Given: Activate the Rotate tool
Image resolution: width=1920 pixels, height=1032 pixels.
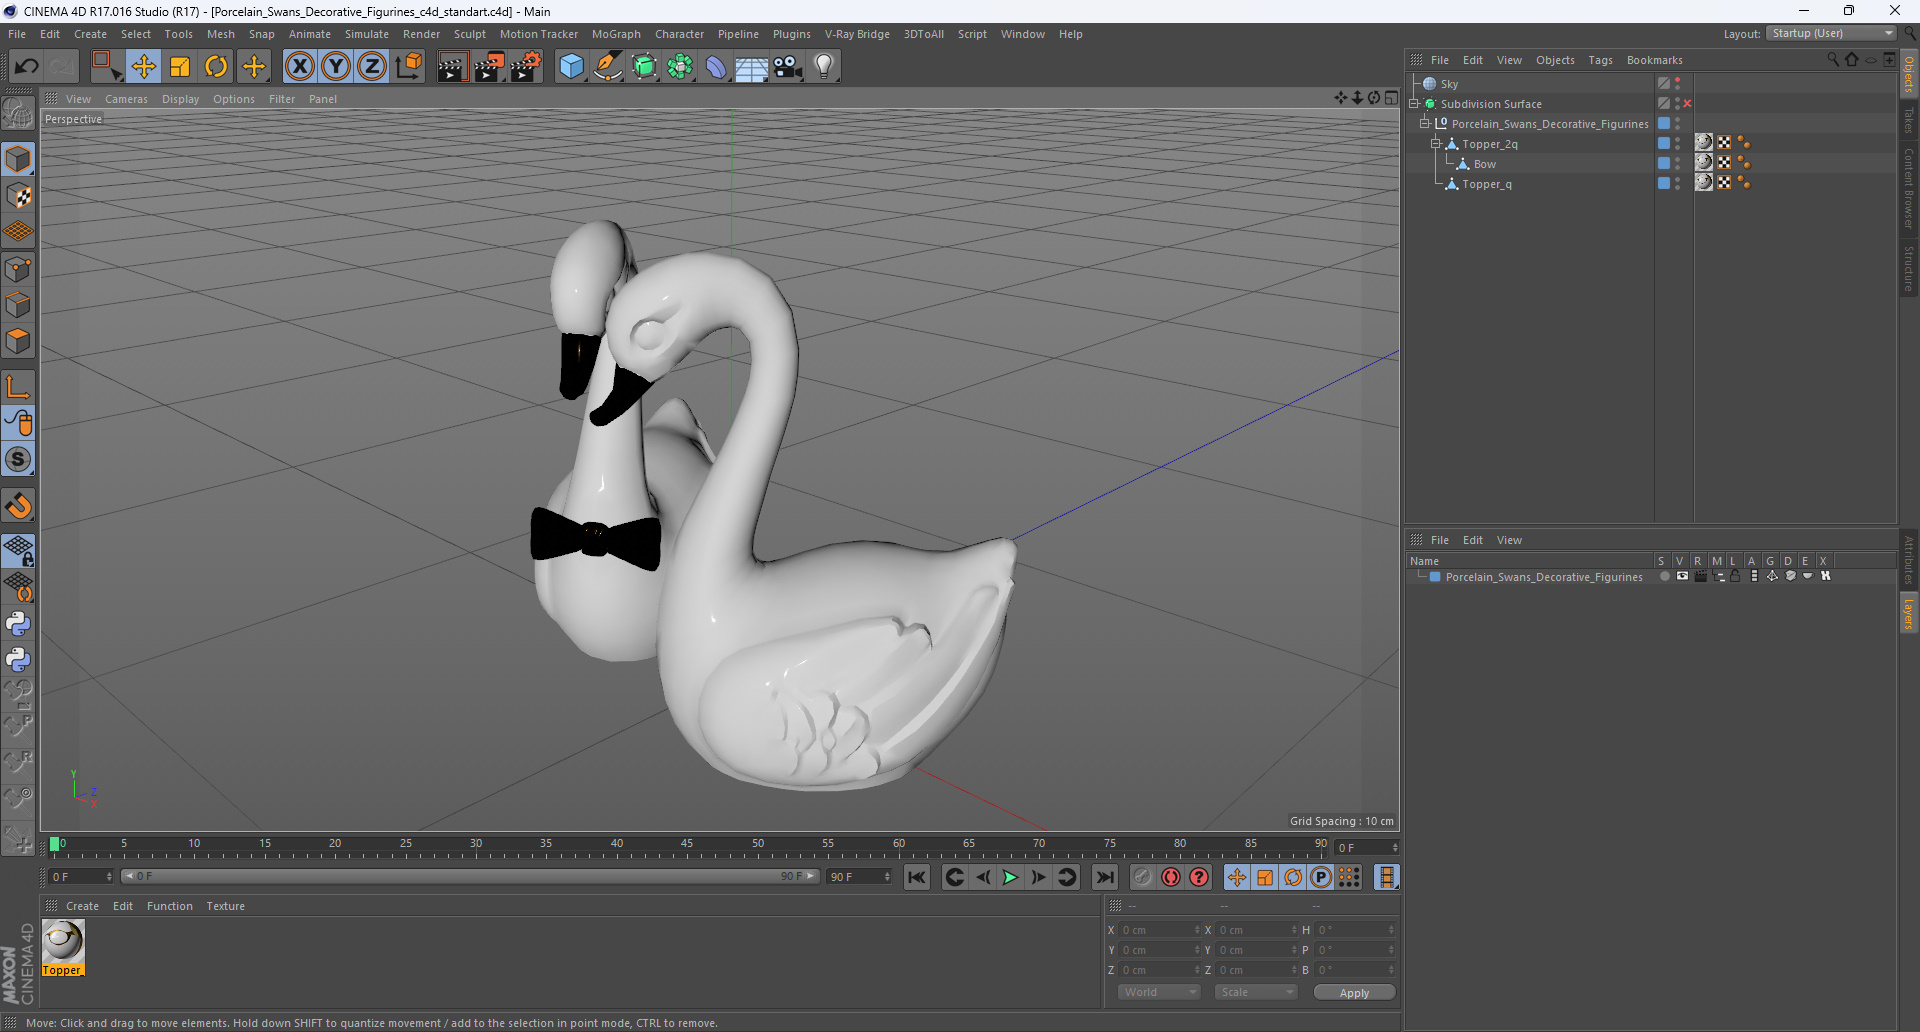Looking at the screenshot, I should tap(216, 66).
